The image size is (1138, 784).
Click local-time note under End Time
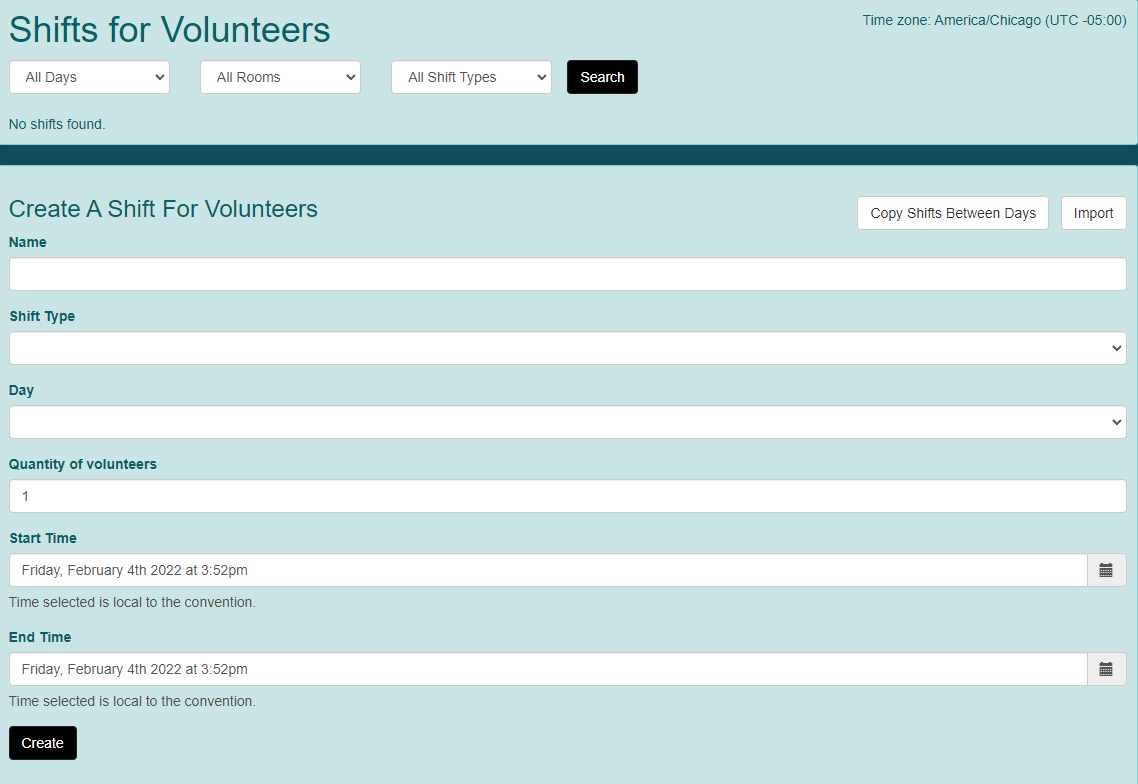132,701
